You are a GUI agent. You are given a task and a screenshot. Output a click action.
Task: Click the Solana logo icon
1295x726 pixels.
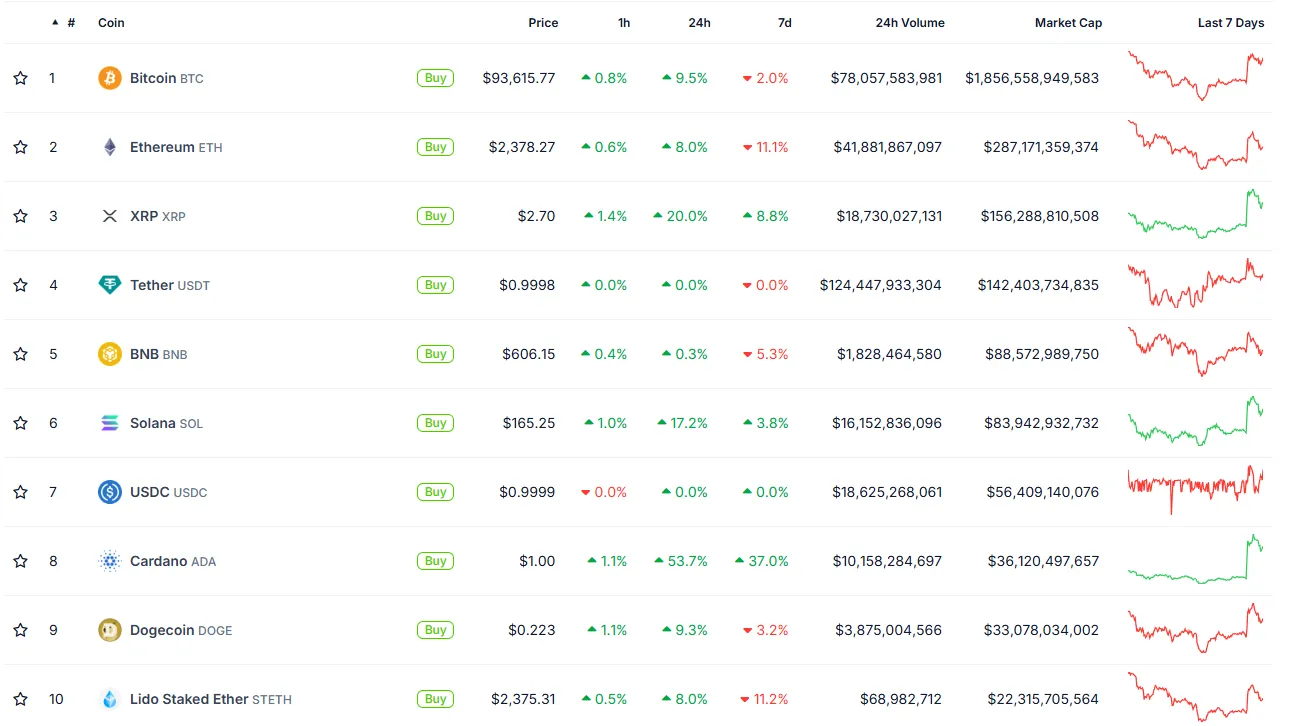(110, 423)
